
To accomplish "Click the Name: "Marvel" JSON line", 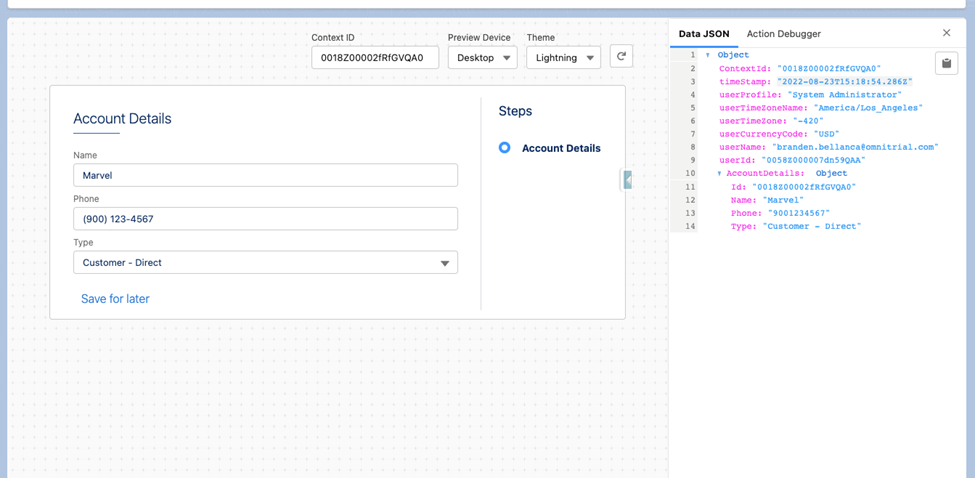I will 767,200.
